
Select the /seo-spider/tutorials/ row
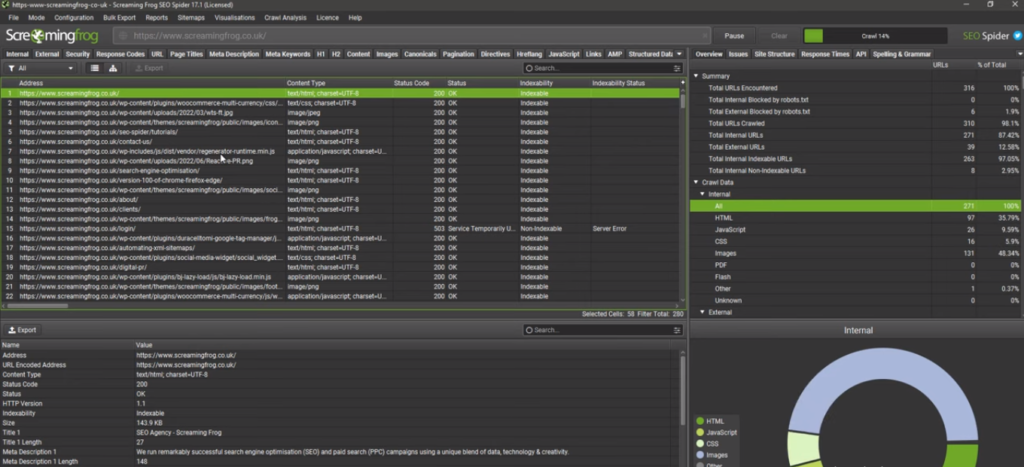point(340,132)
